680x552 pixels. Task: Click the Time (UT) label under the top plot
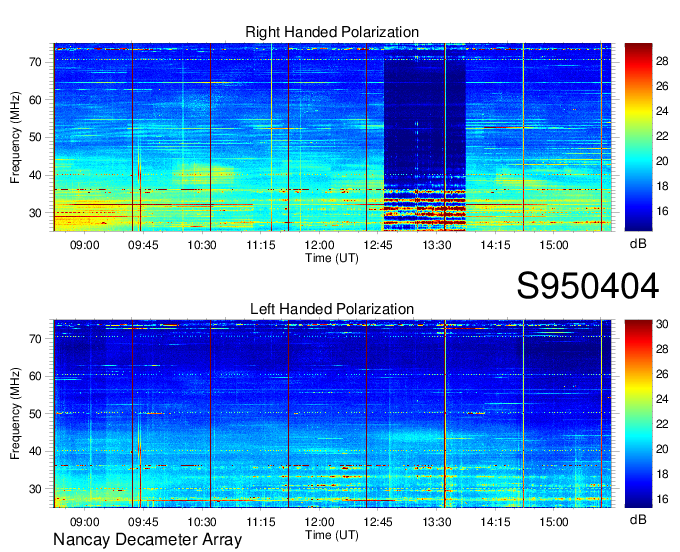click(332, 258)
